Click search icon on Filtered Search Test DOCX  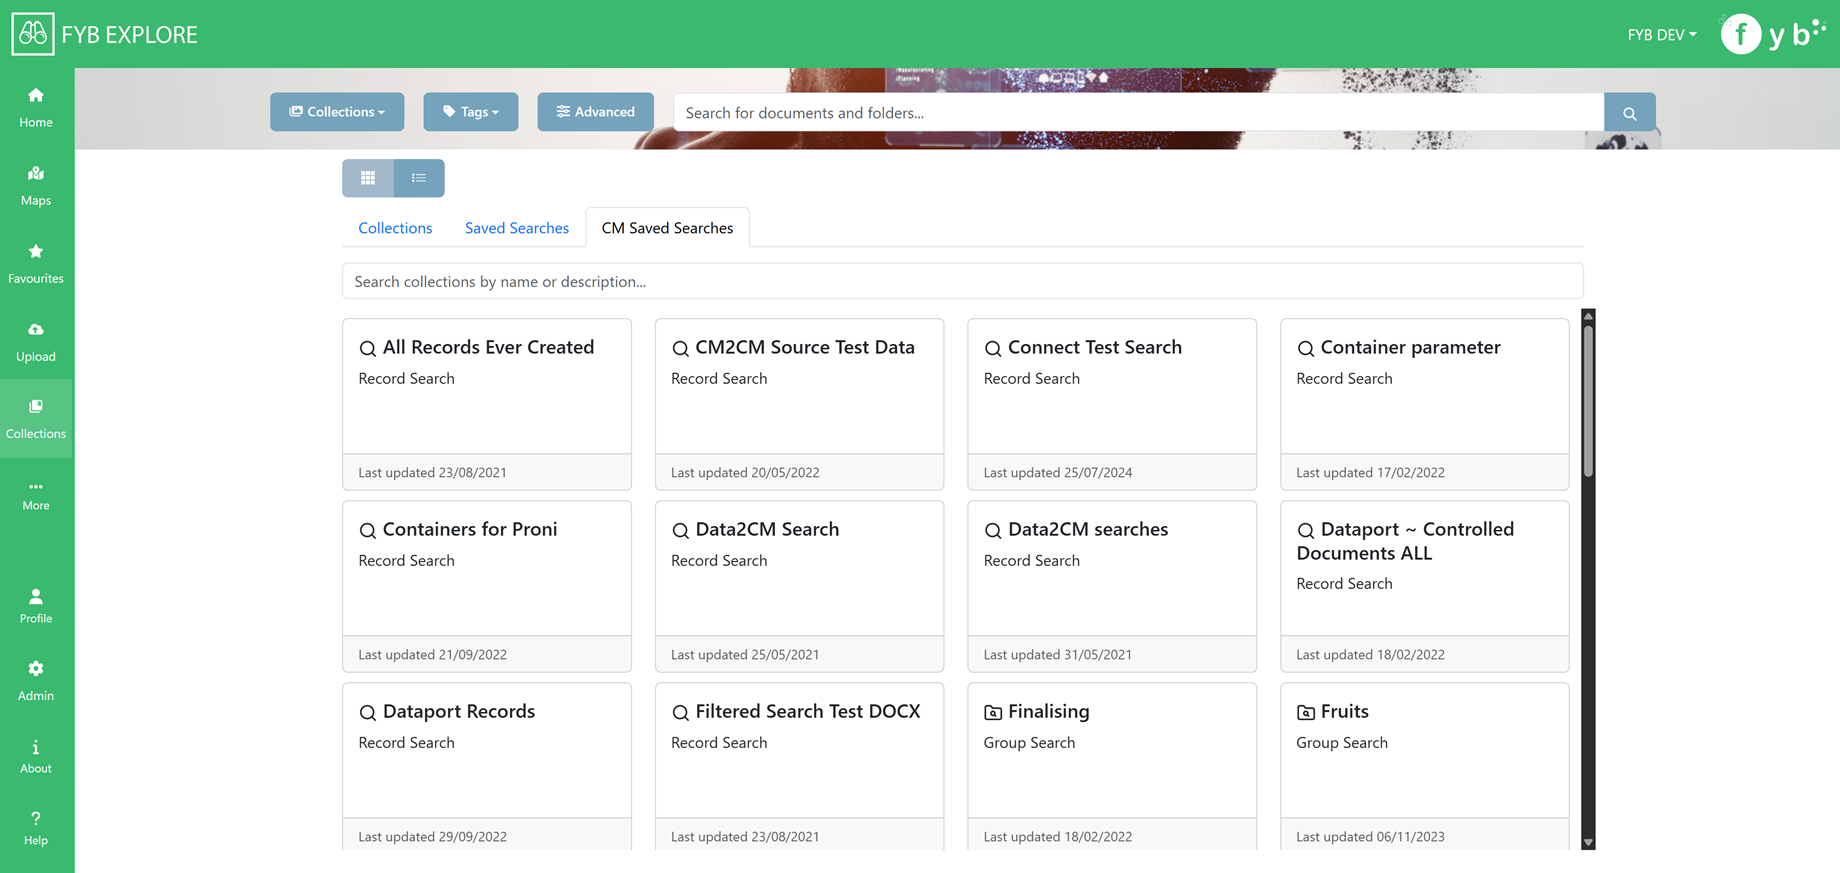pyautogui.click(x=681, y=712)
